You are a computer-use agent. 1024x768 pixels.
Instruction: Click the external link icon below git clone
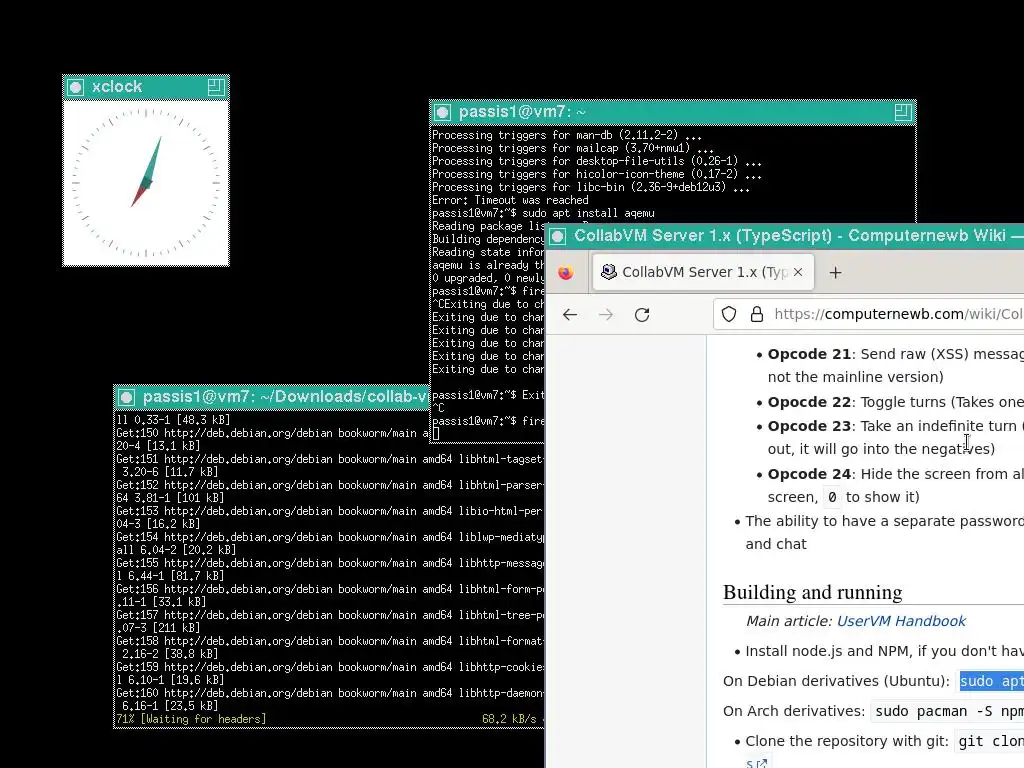coord(761,763)
